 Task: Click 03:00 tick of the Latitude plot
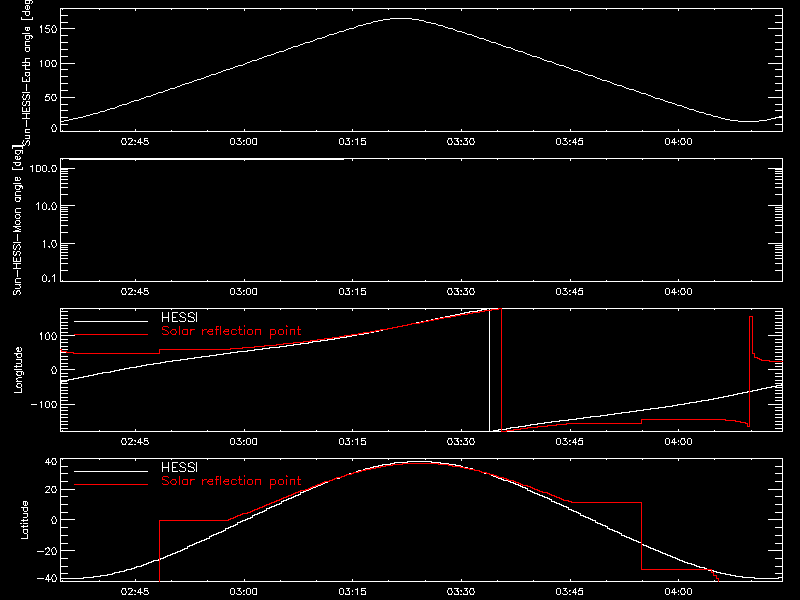click(243, 592)
